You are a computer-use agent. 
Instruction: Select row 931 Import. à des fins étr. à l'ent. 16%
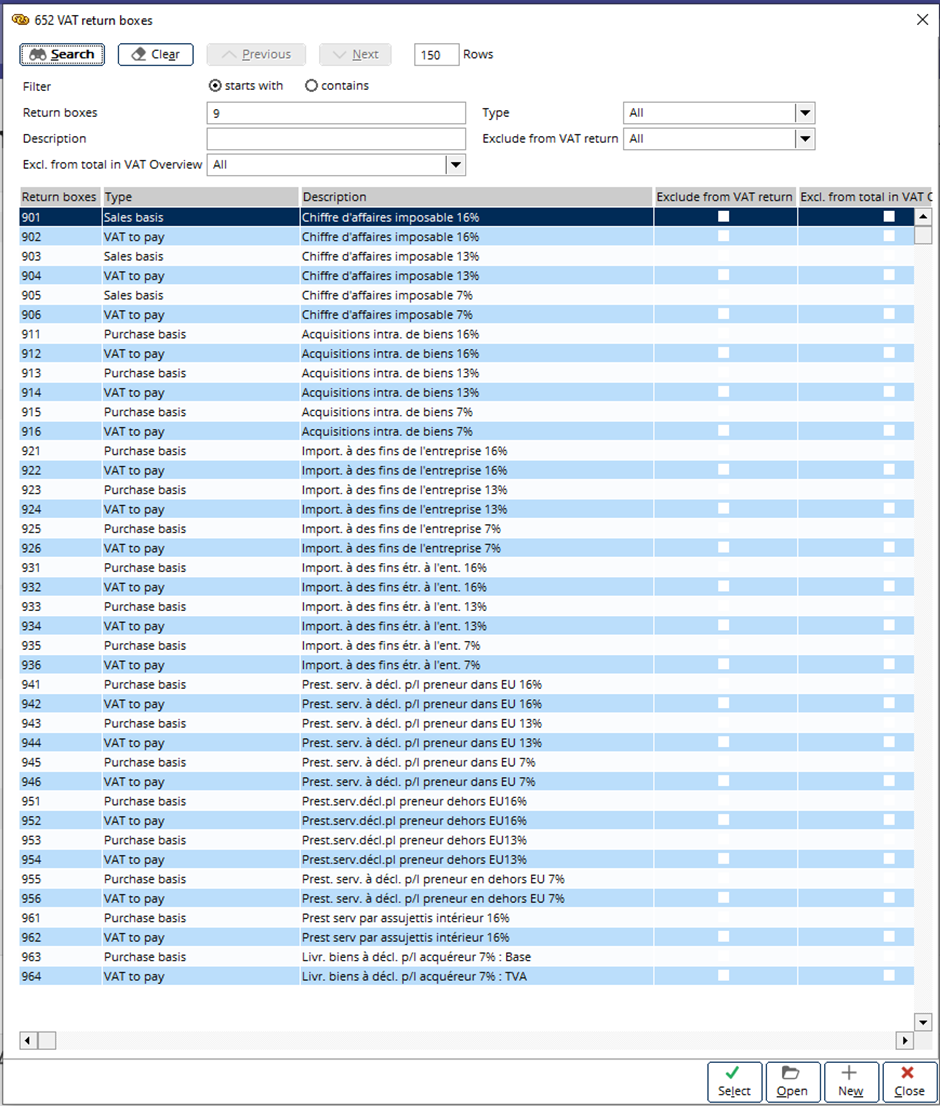pos(467,568)
